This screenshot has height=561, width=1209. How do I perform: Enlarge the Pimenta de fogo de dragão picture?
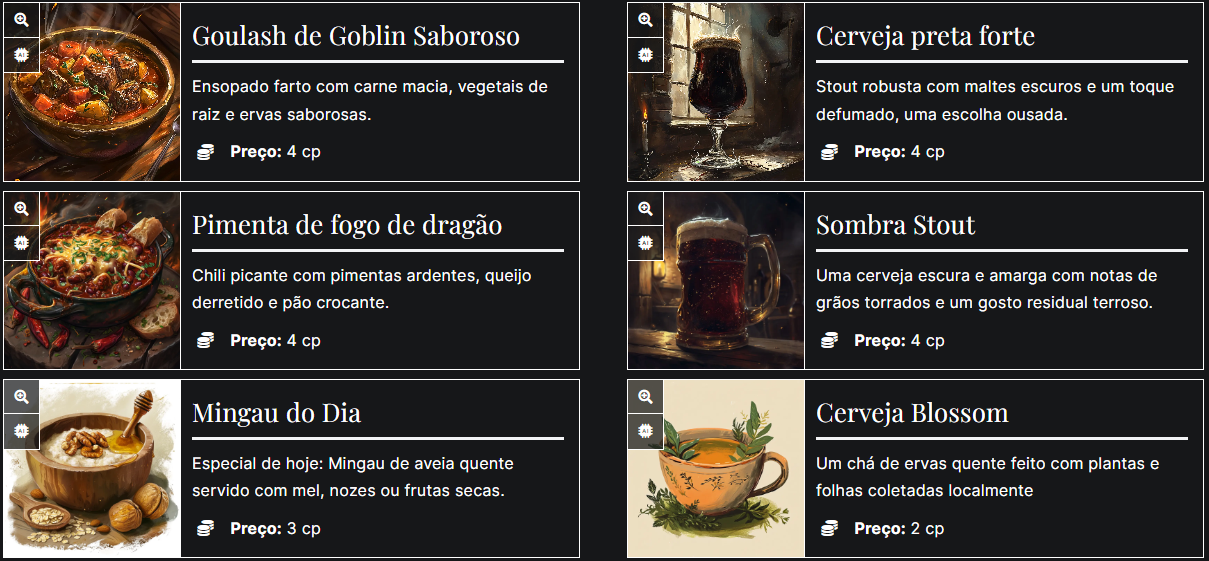click(x=21, y=209)
